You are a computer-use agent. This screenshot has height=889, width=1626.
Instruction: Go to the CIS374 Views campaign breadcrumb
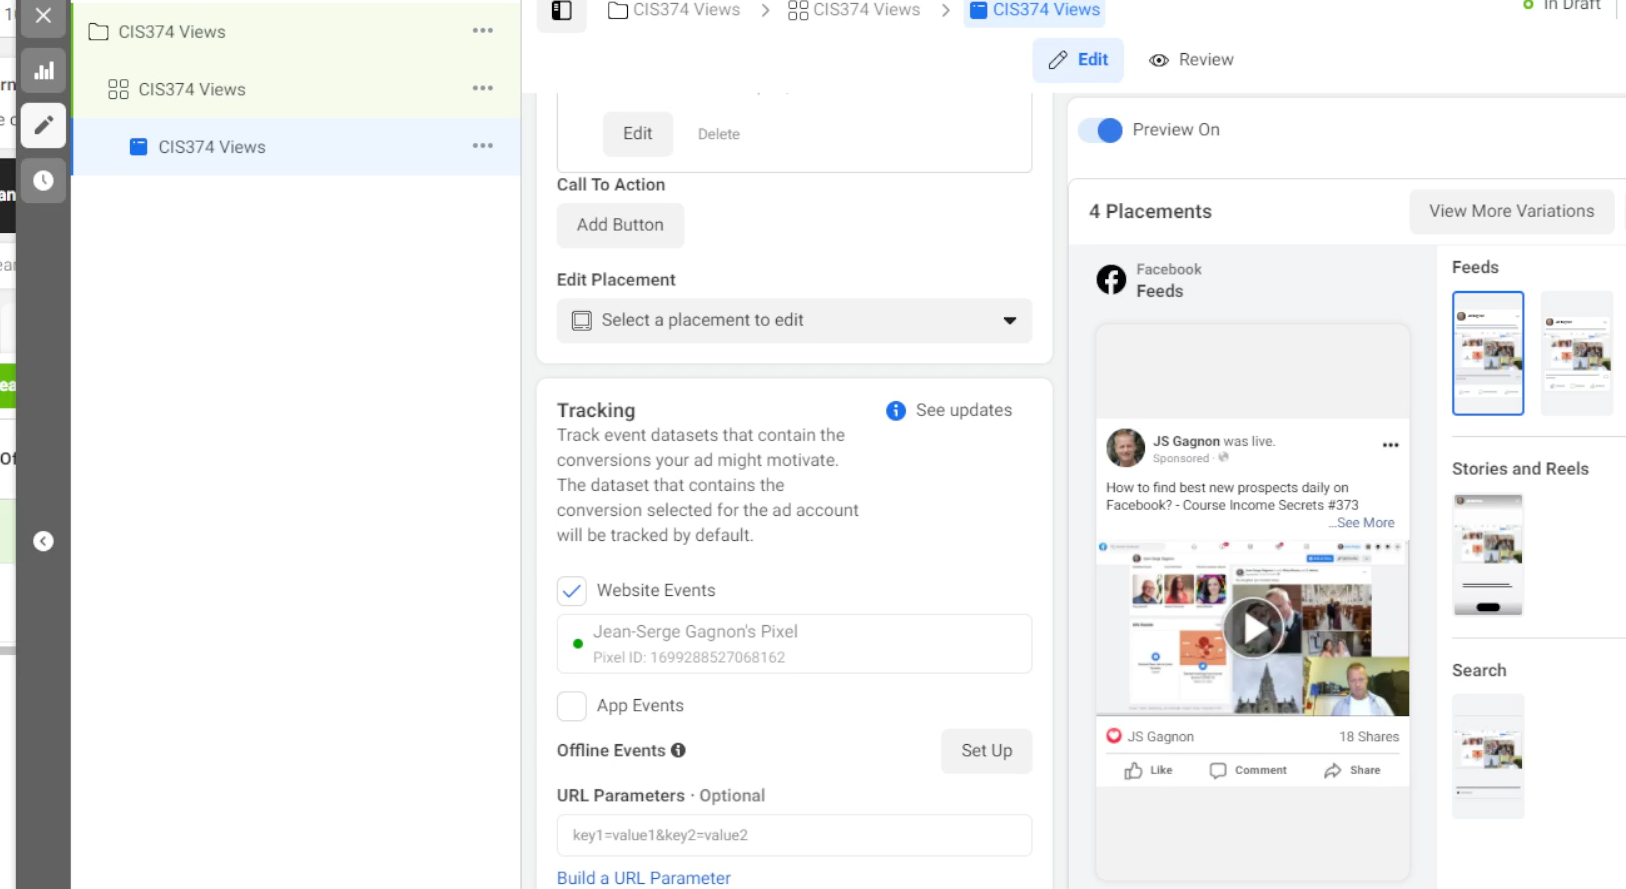(x=674, y=10)
